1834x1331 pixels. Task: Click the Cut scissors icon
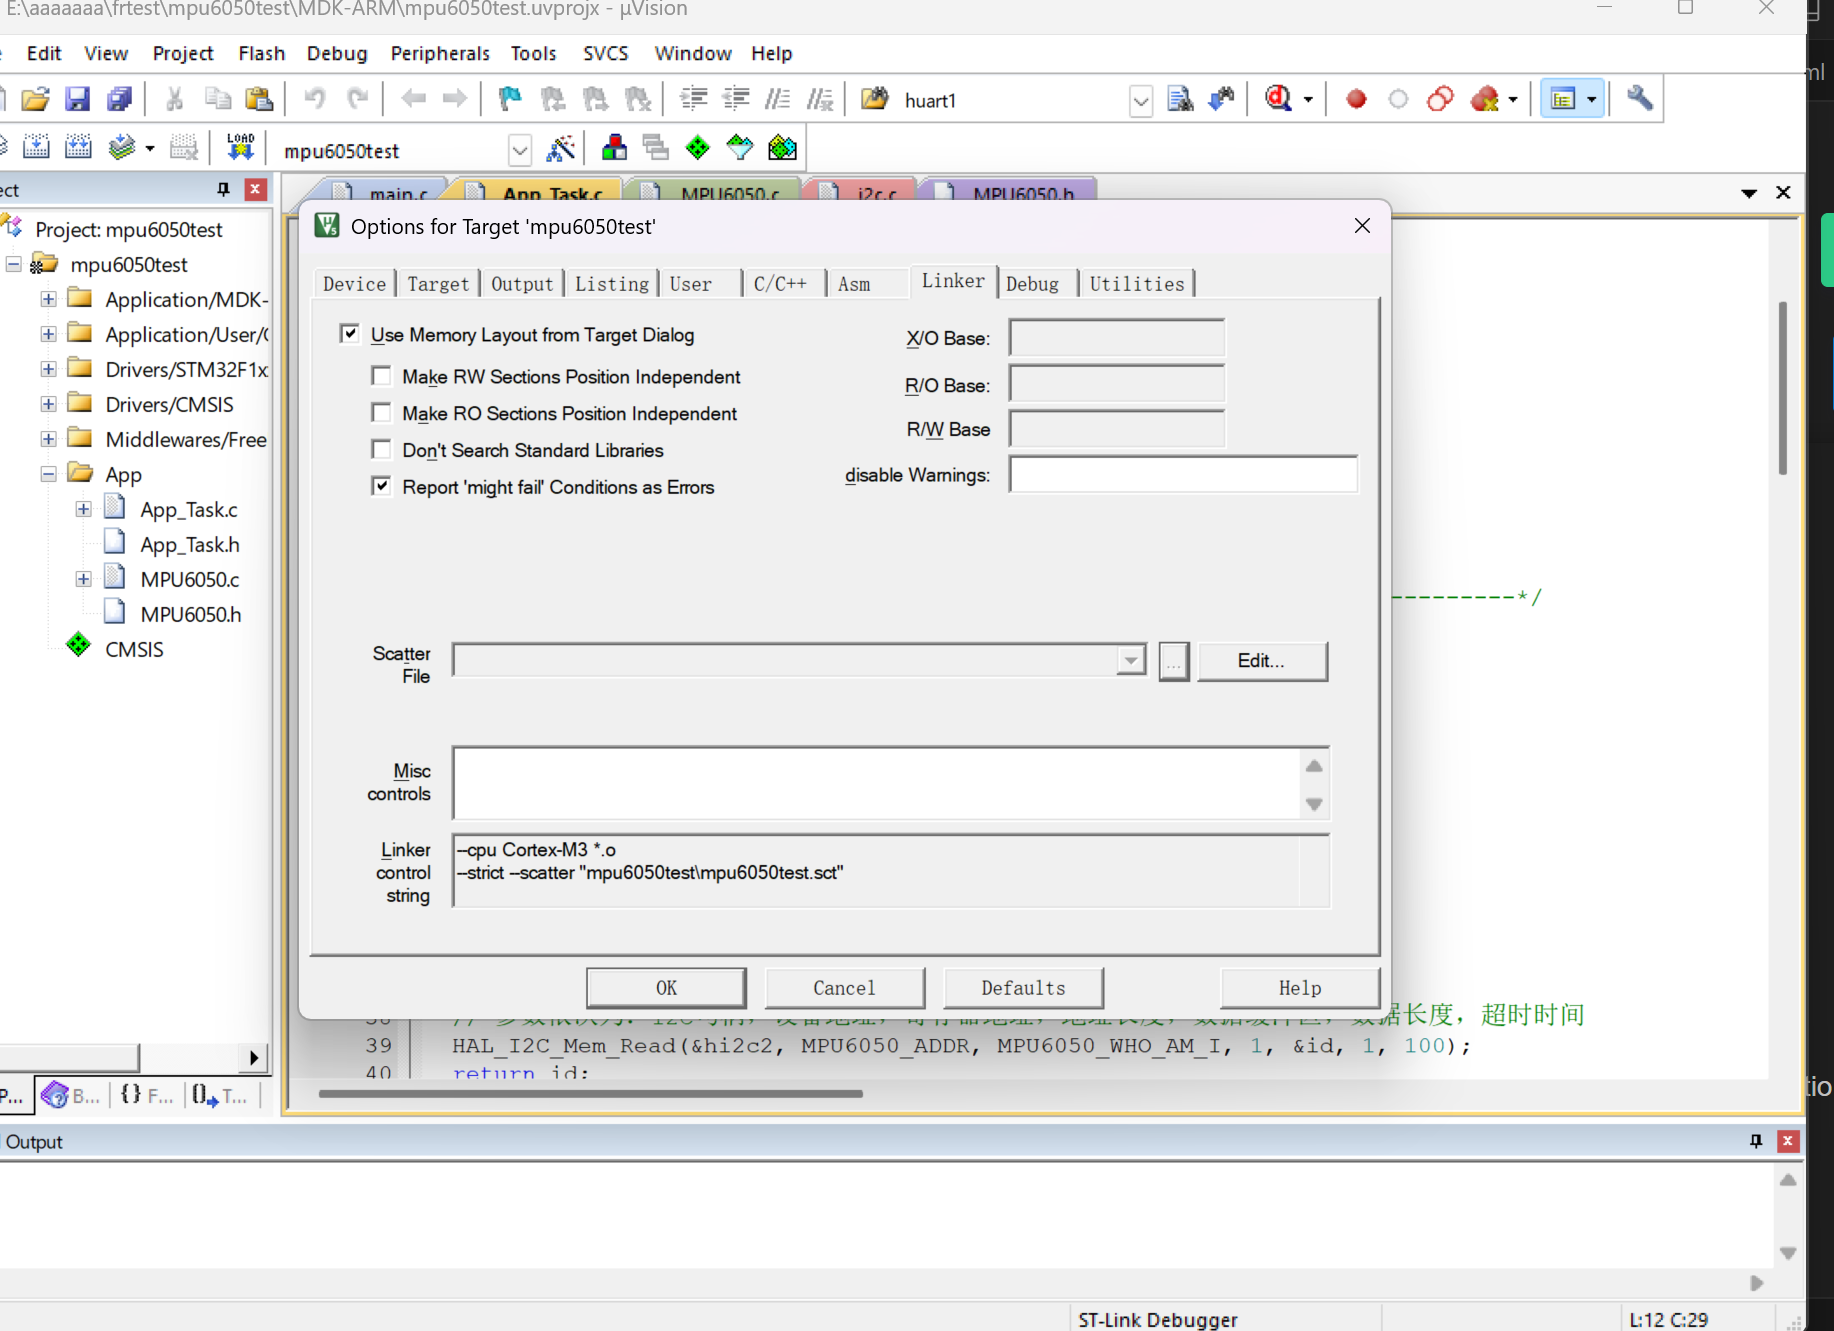pos(174,99)
